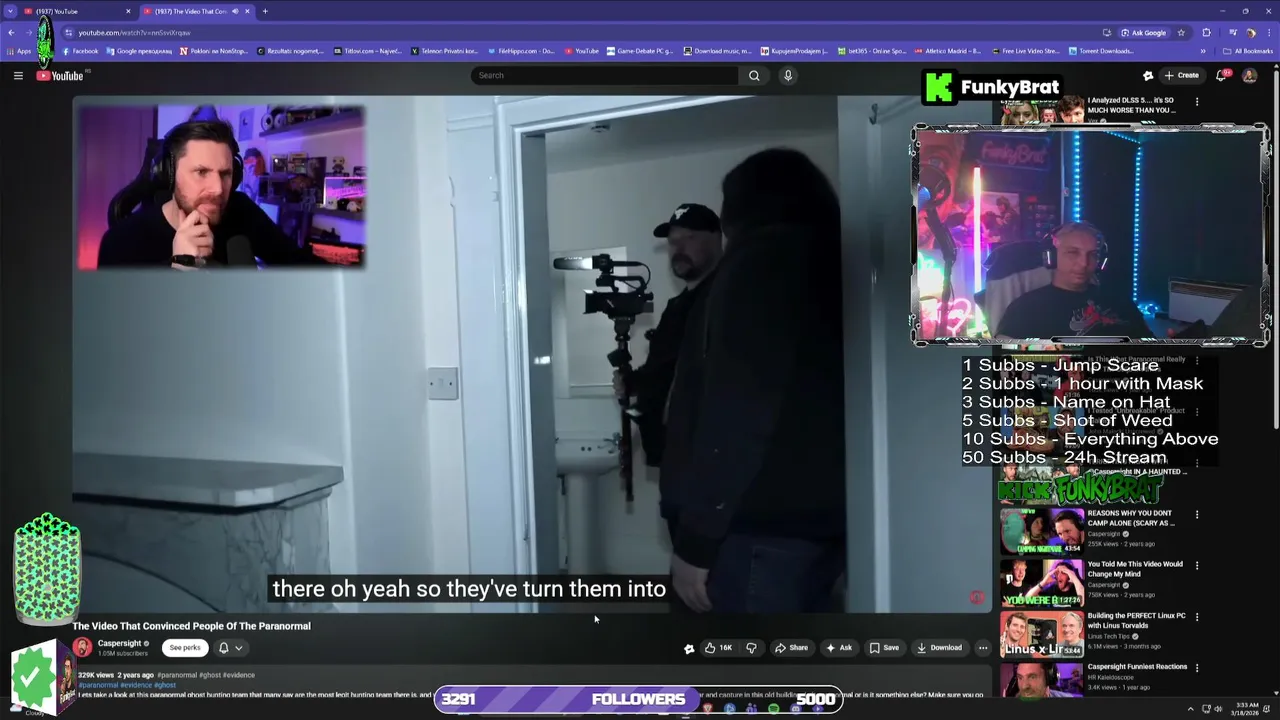1280x720 pixels.
Task: Open Caspersight channel name link
Action: [x=119, y=643]
